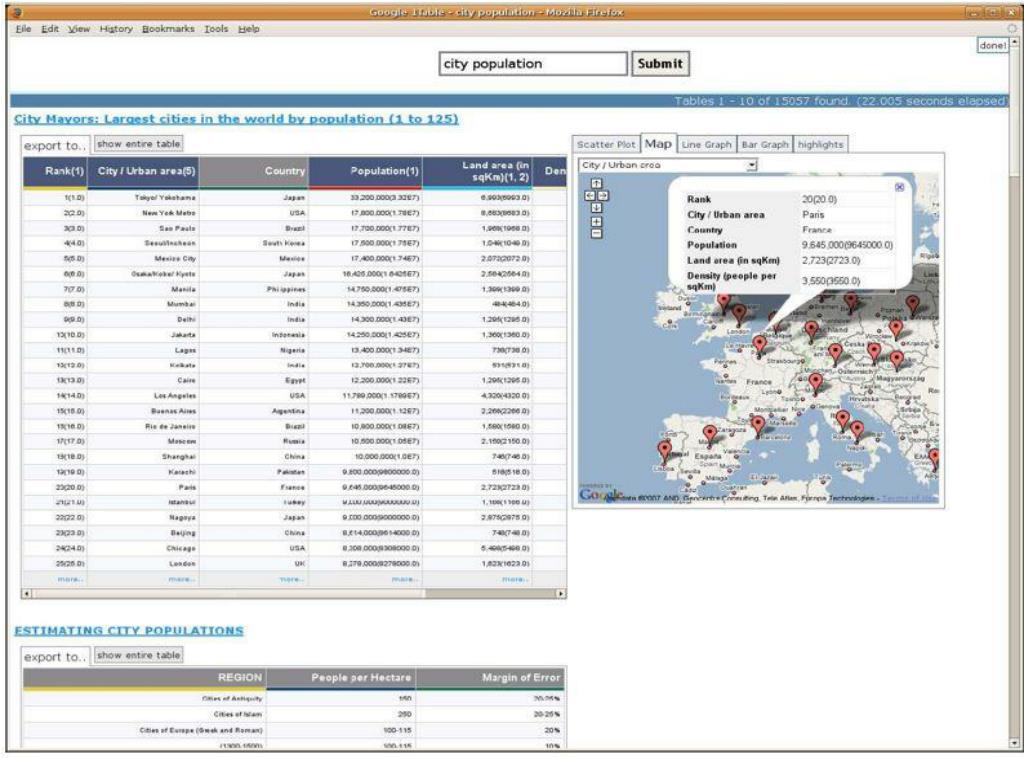Click show entire table for Estimating table
Image resolution: width=1024 pixels, height=768 pixels.
(x=138, y=655)
